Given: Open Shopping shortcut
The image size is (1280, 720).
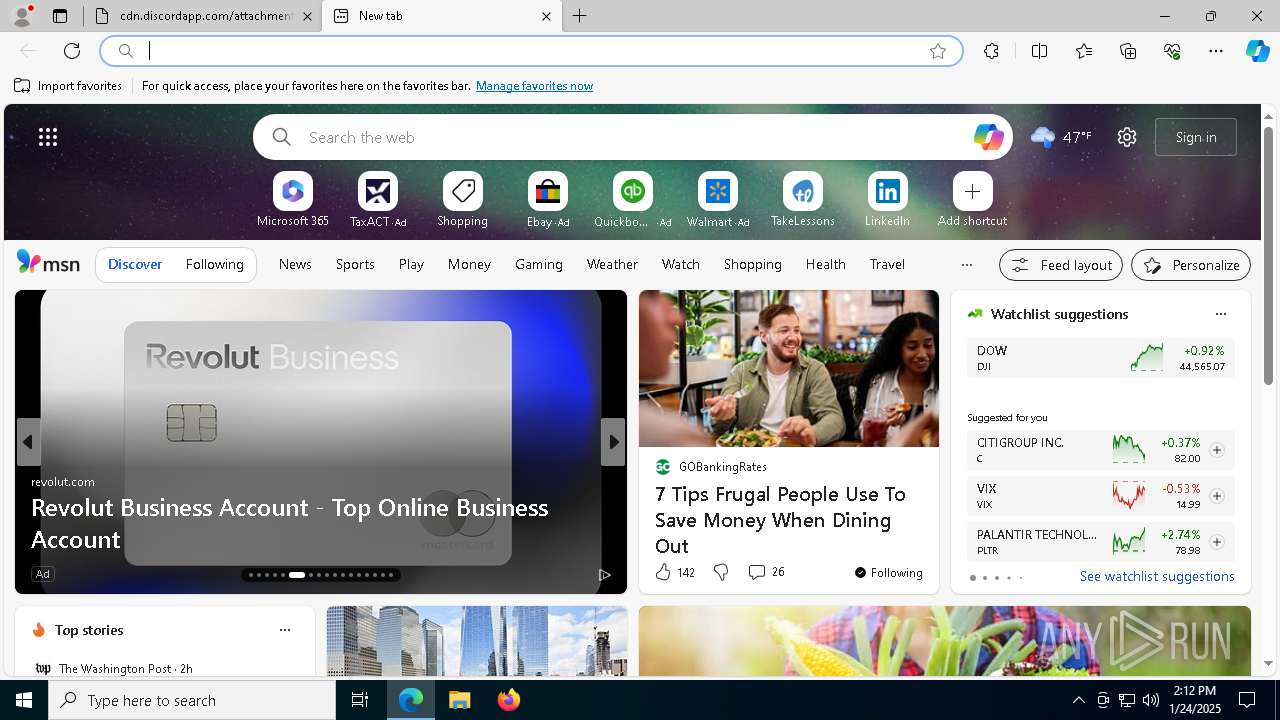Looking at the screenshot, I should click(462, 200).
